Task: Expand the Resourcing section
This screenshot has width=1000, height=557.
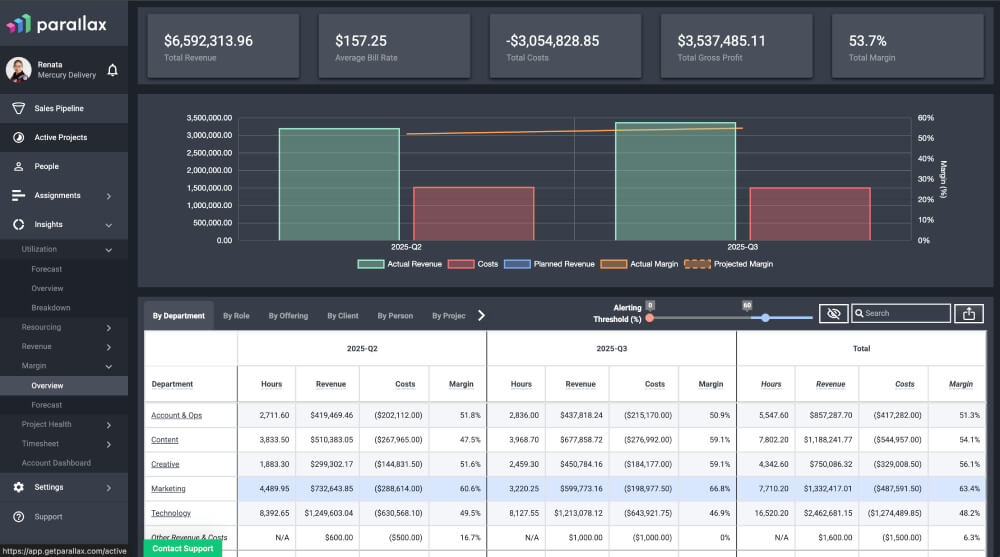Action: click(108, 327)
